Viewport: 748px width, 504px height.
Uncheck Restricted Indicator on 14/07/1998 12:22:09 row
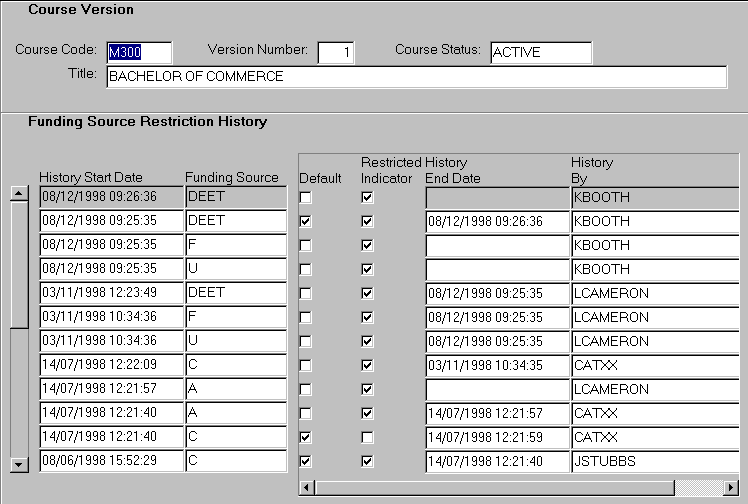point(367,366)
